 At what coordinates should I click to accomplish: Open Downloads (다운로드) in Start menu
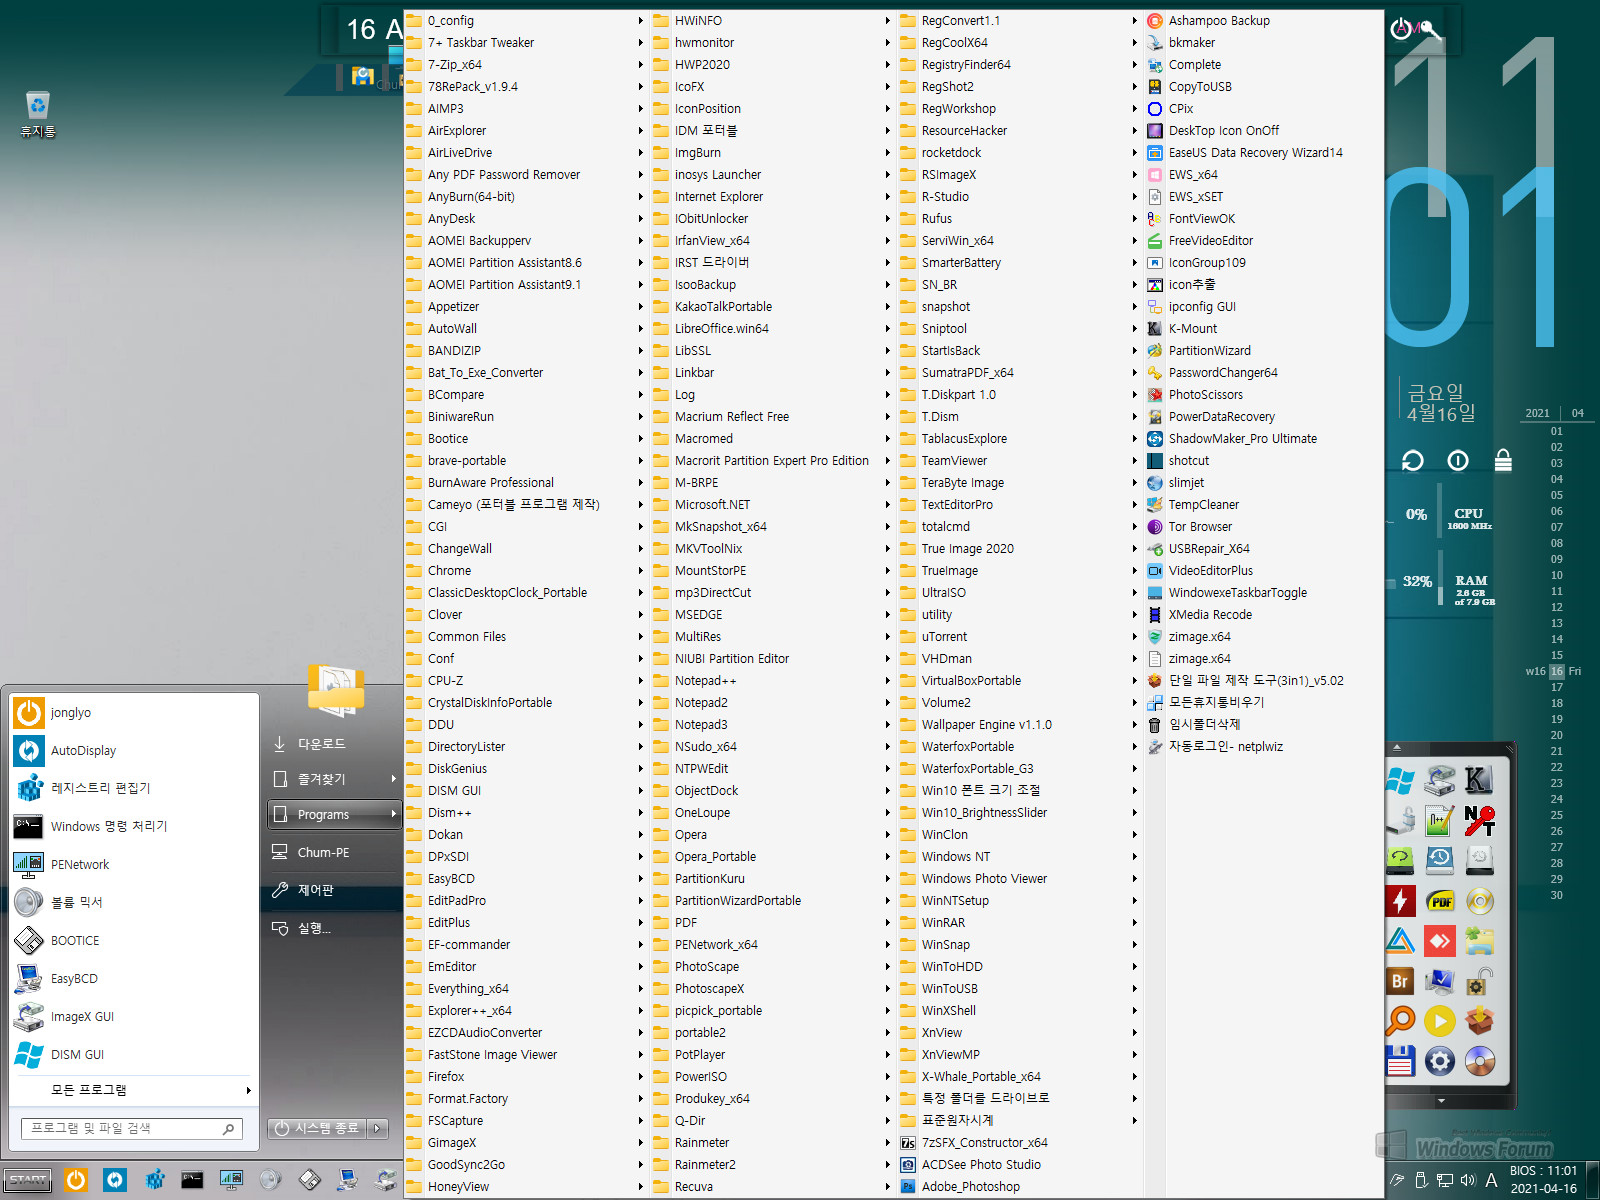(334, 744)
